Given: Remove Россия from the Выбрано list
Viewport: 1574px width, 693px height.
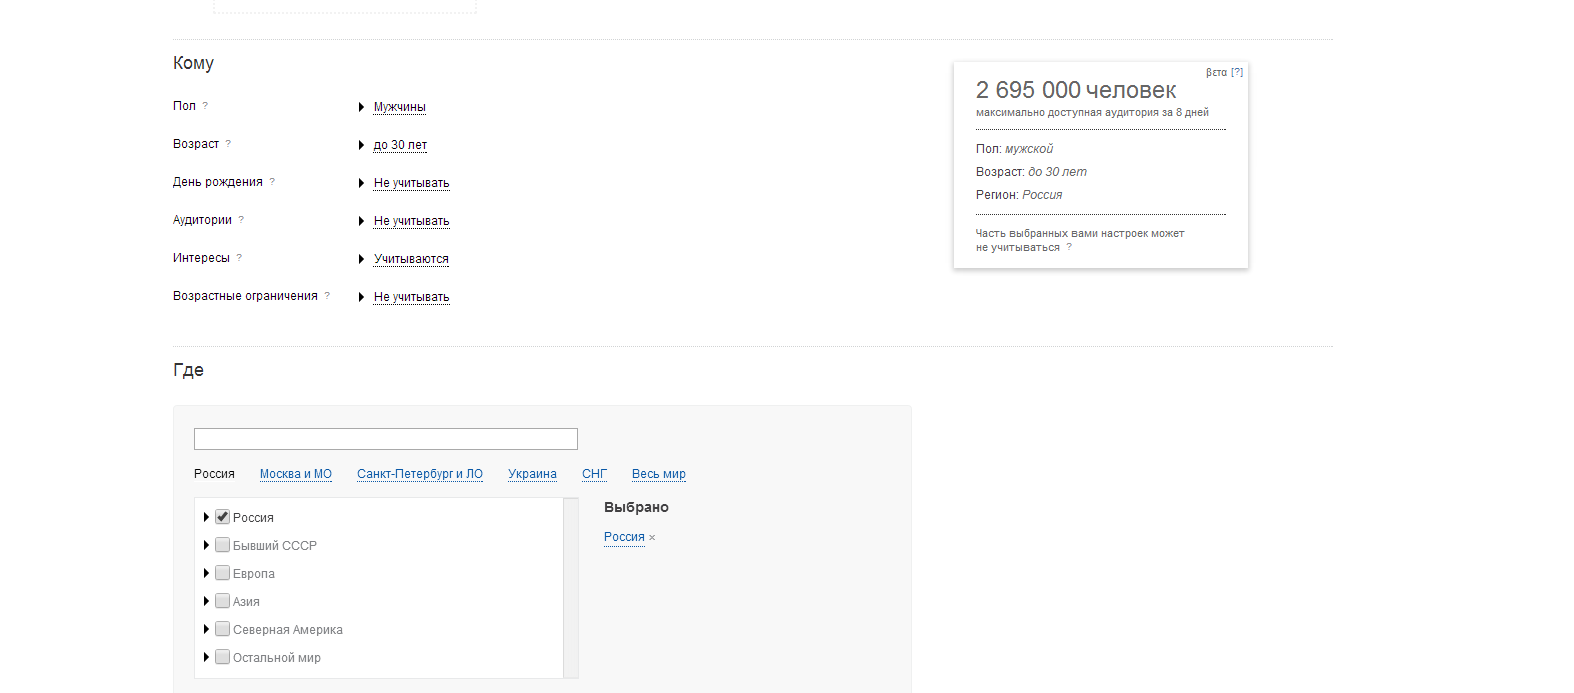Looking at the screenshot, I should click(652, 538).
